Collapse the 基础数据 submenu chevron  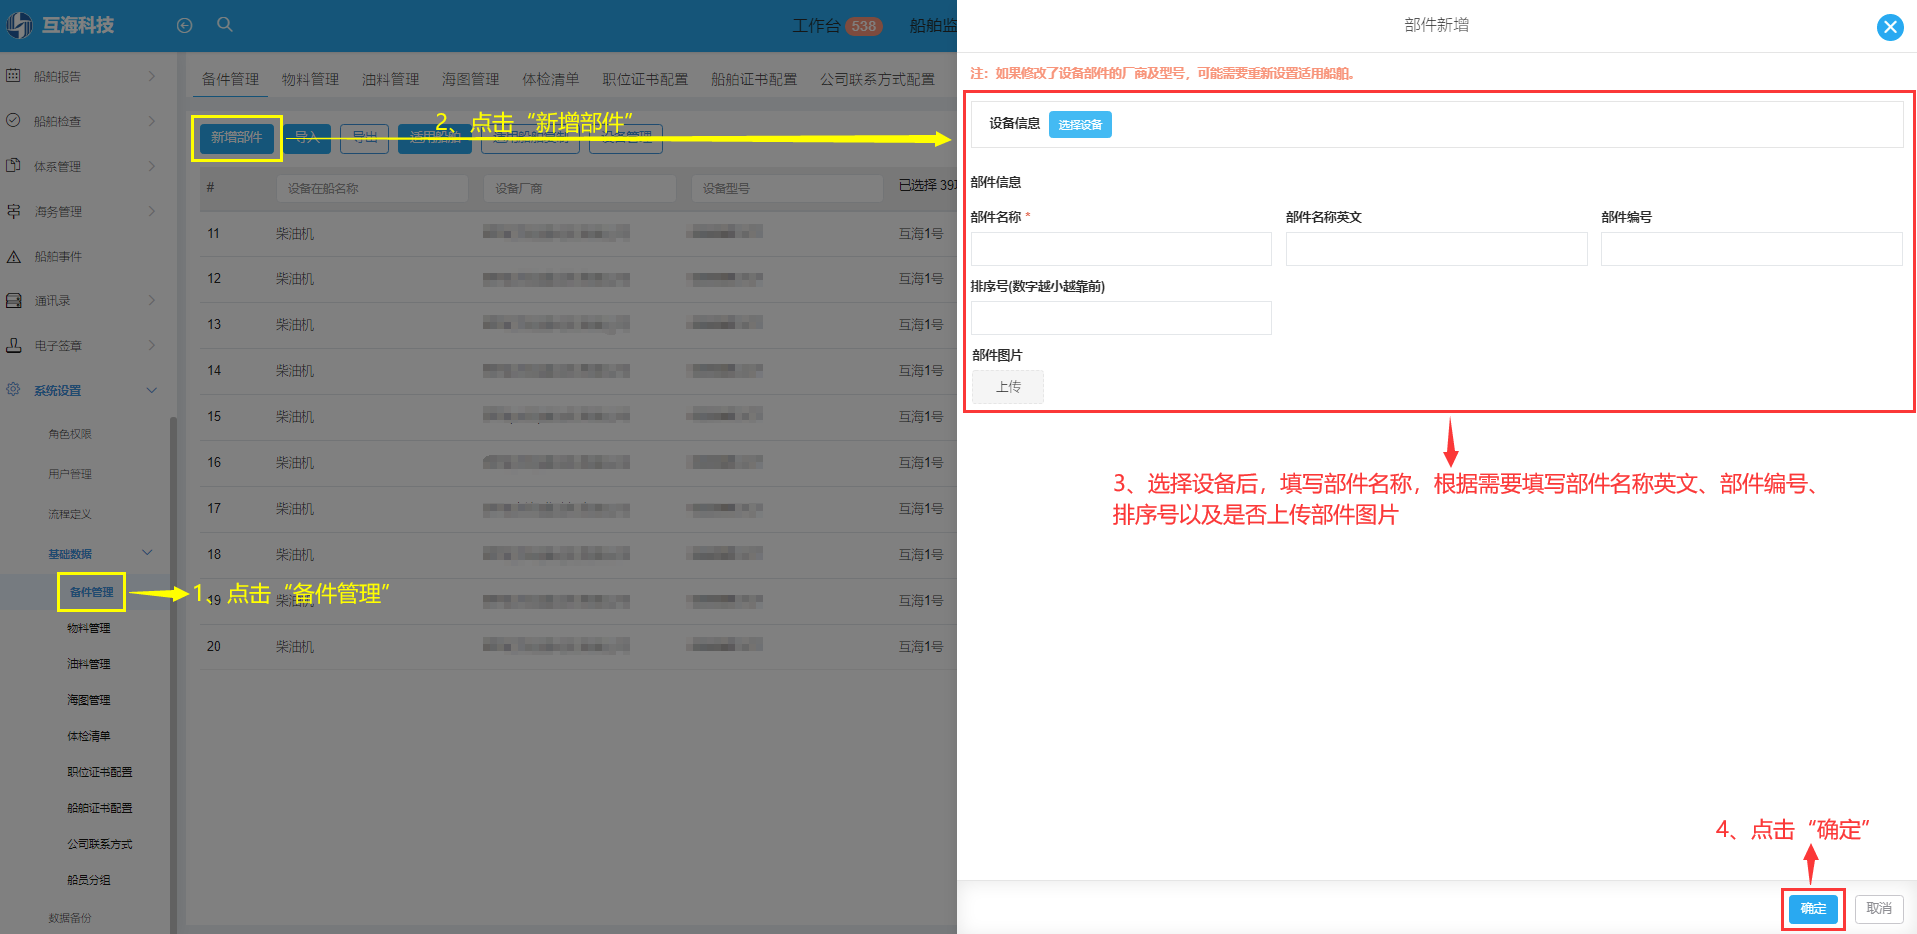click(x=147, y=553)
